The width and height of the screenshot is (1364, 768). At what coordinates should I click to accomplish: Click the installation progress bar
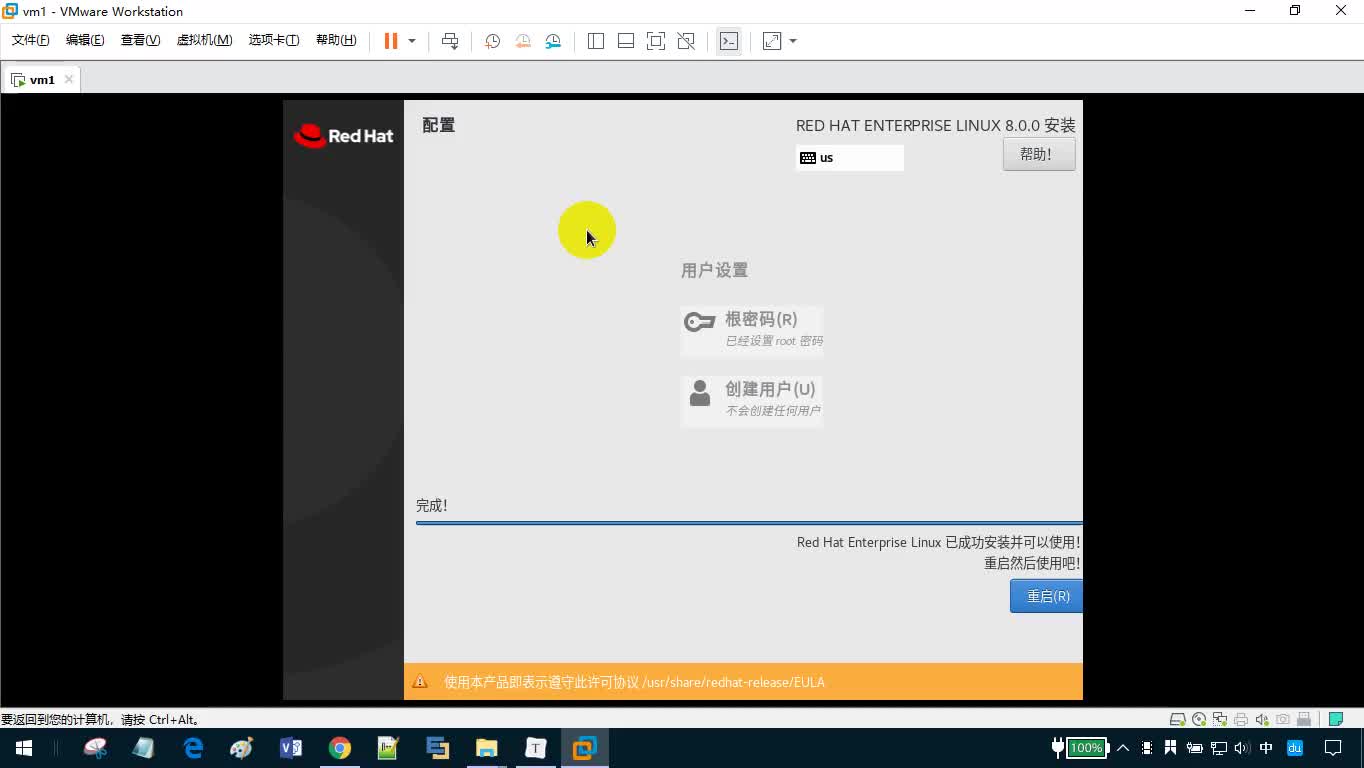(x=749, y=522)
